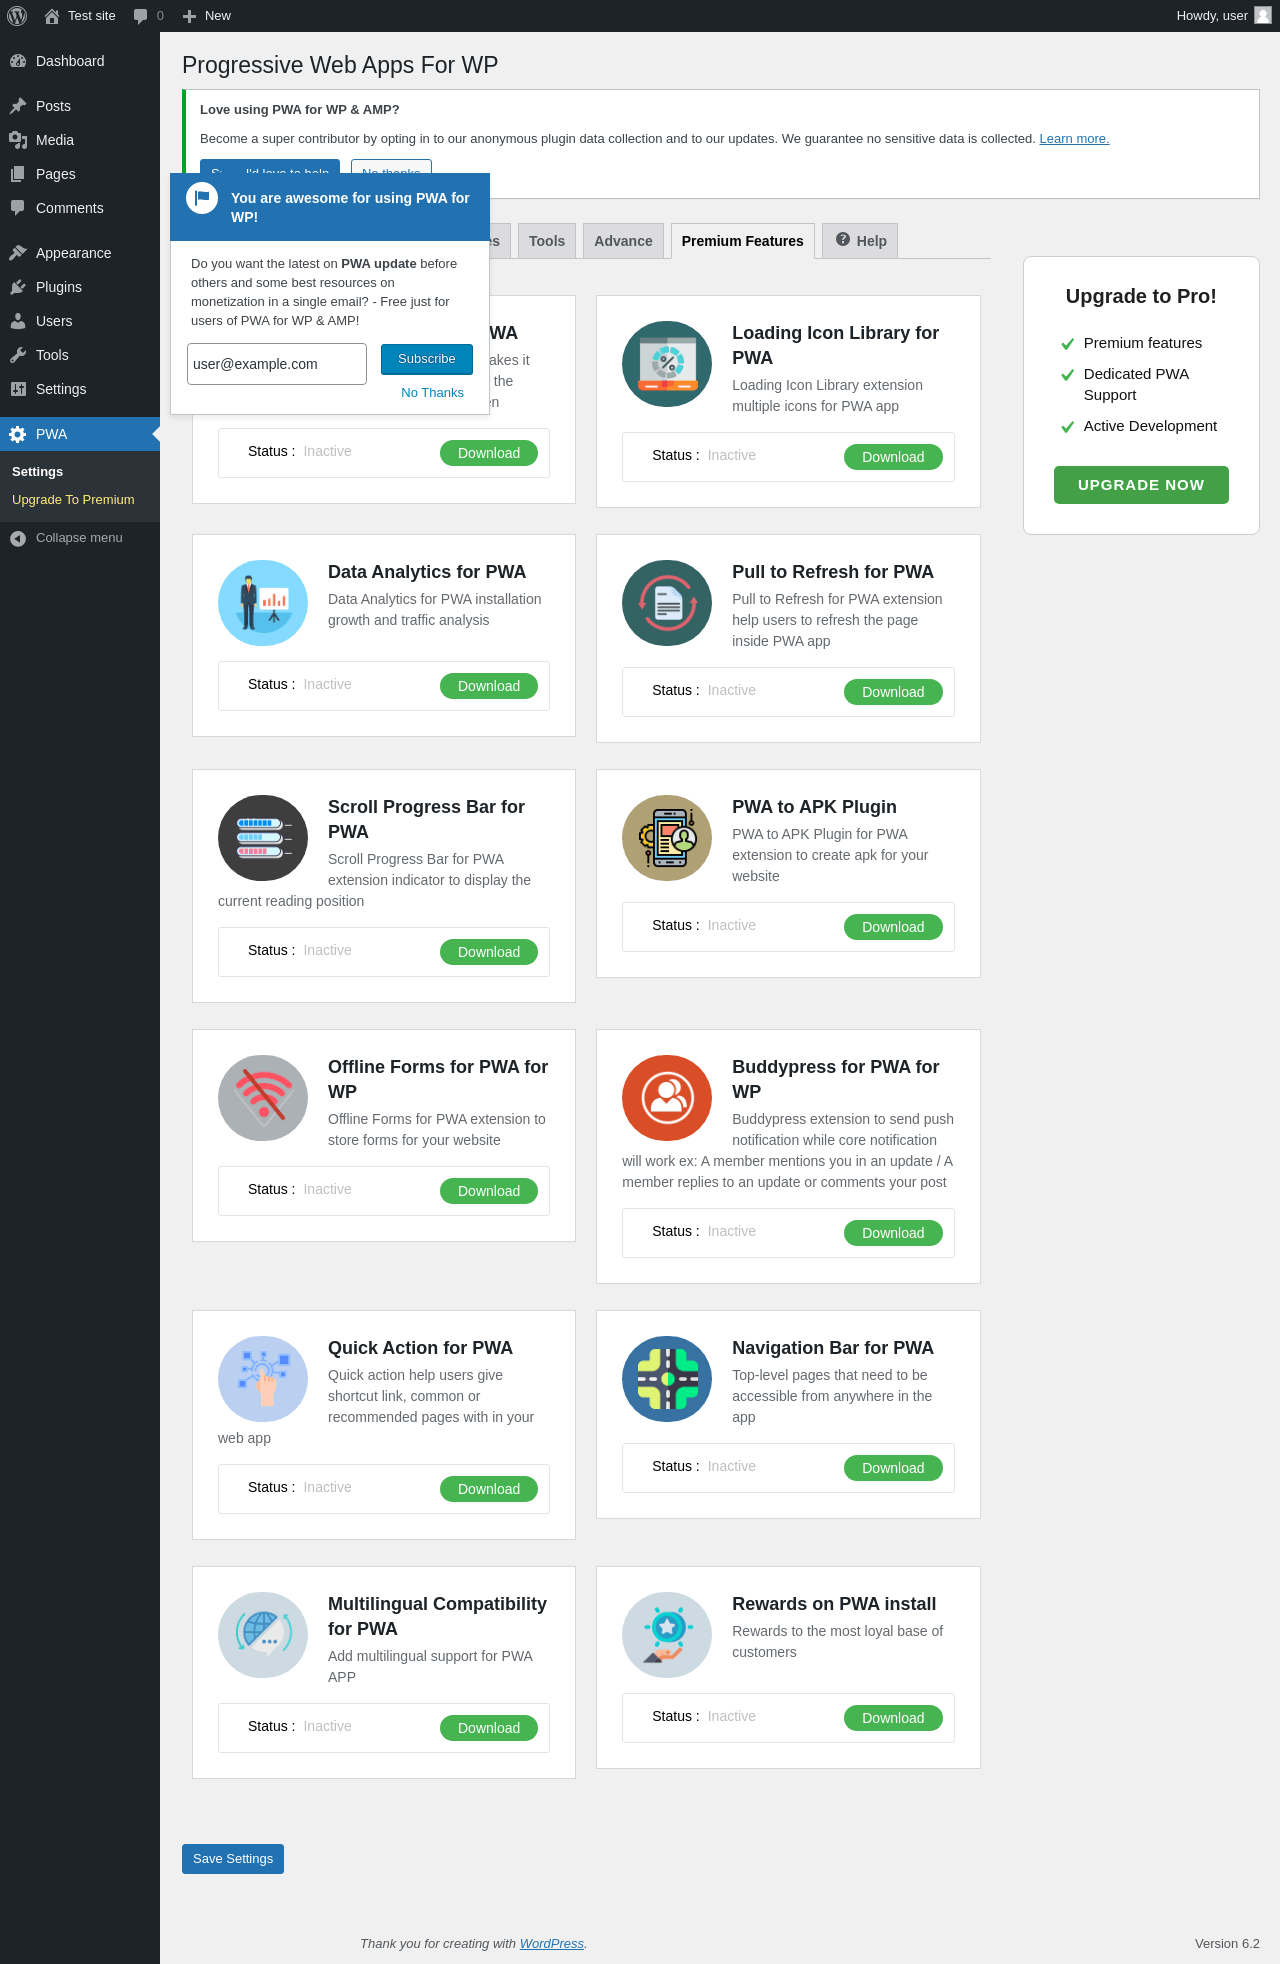
Task: Click the PWA to APK Plugin icon
Action: (667, 838)
